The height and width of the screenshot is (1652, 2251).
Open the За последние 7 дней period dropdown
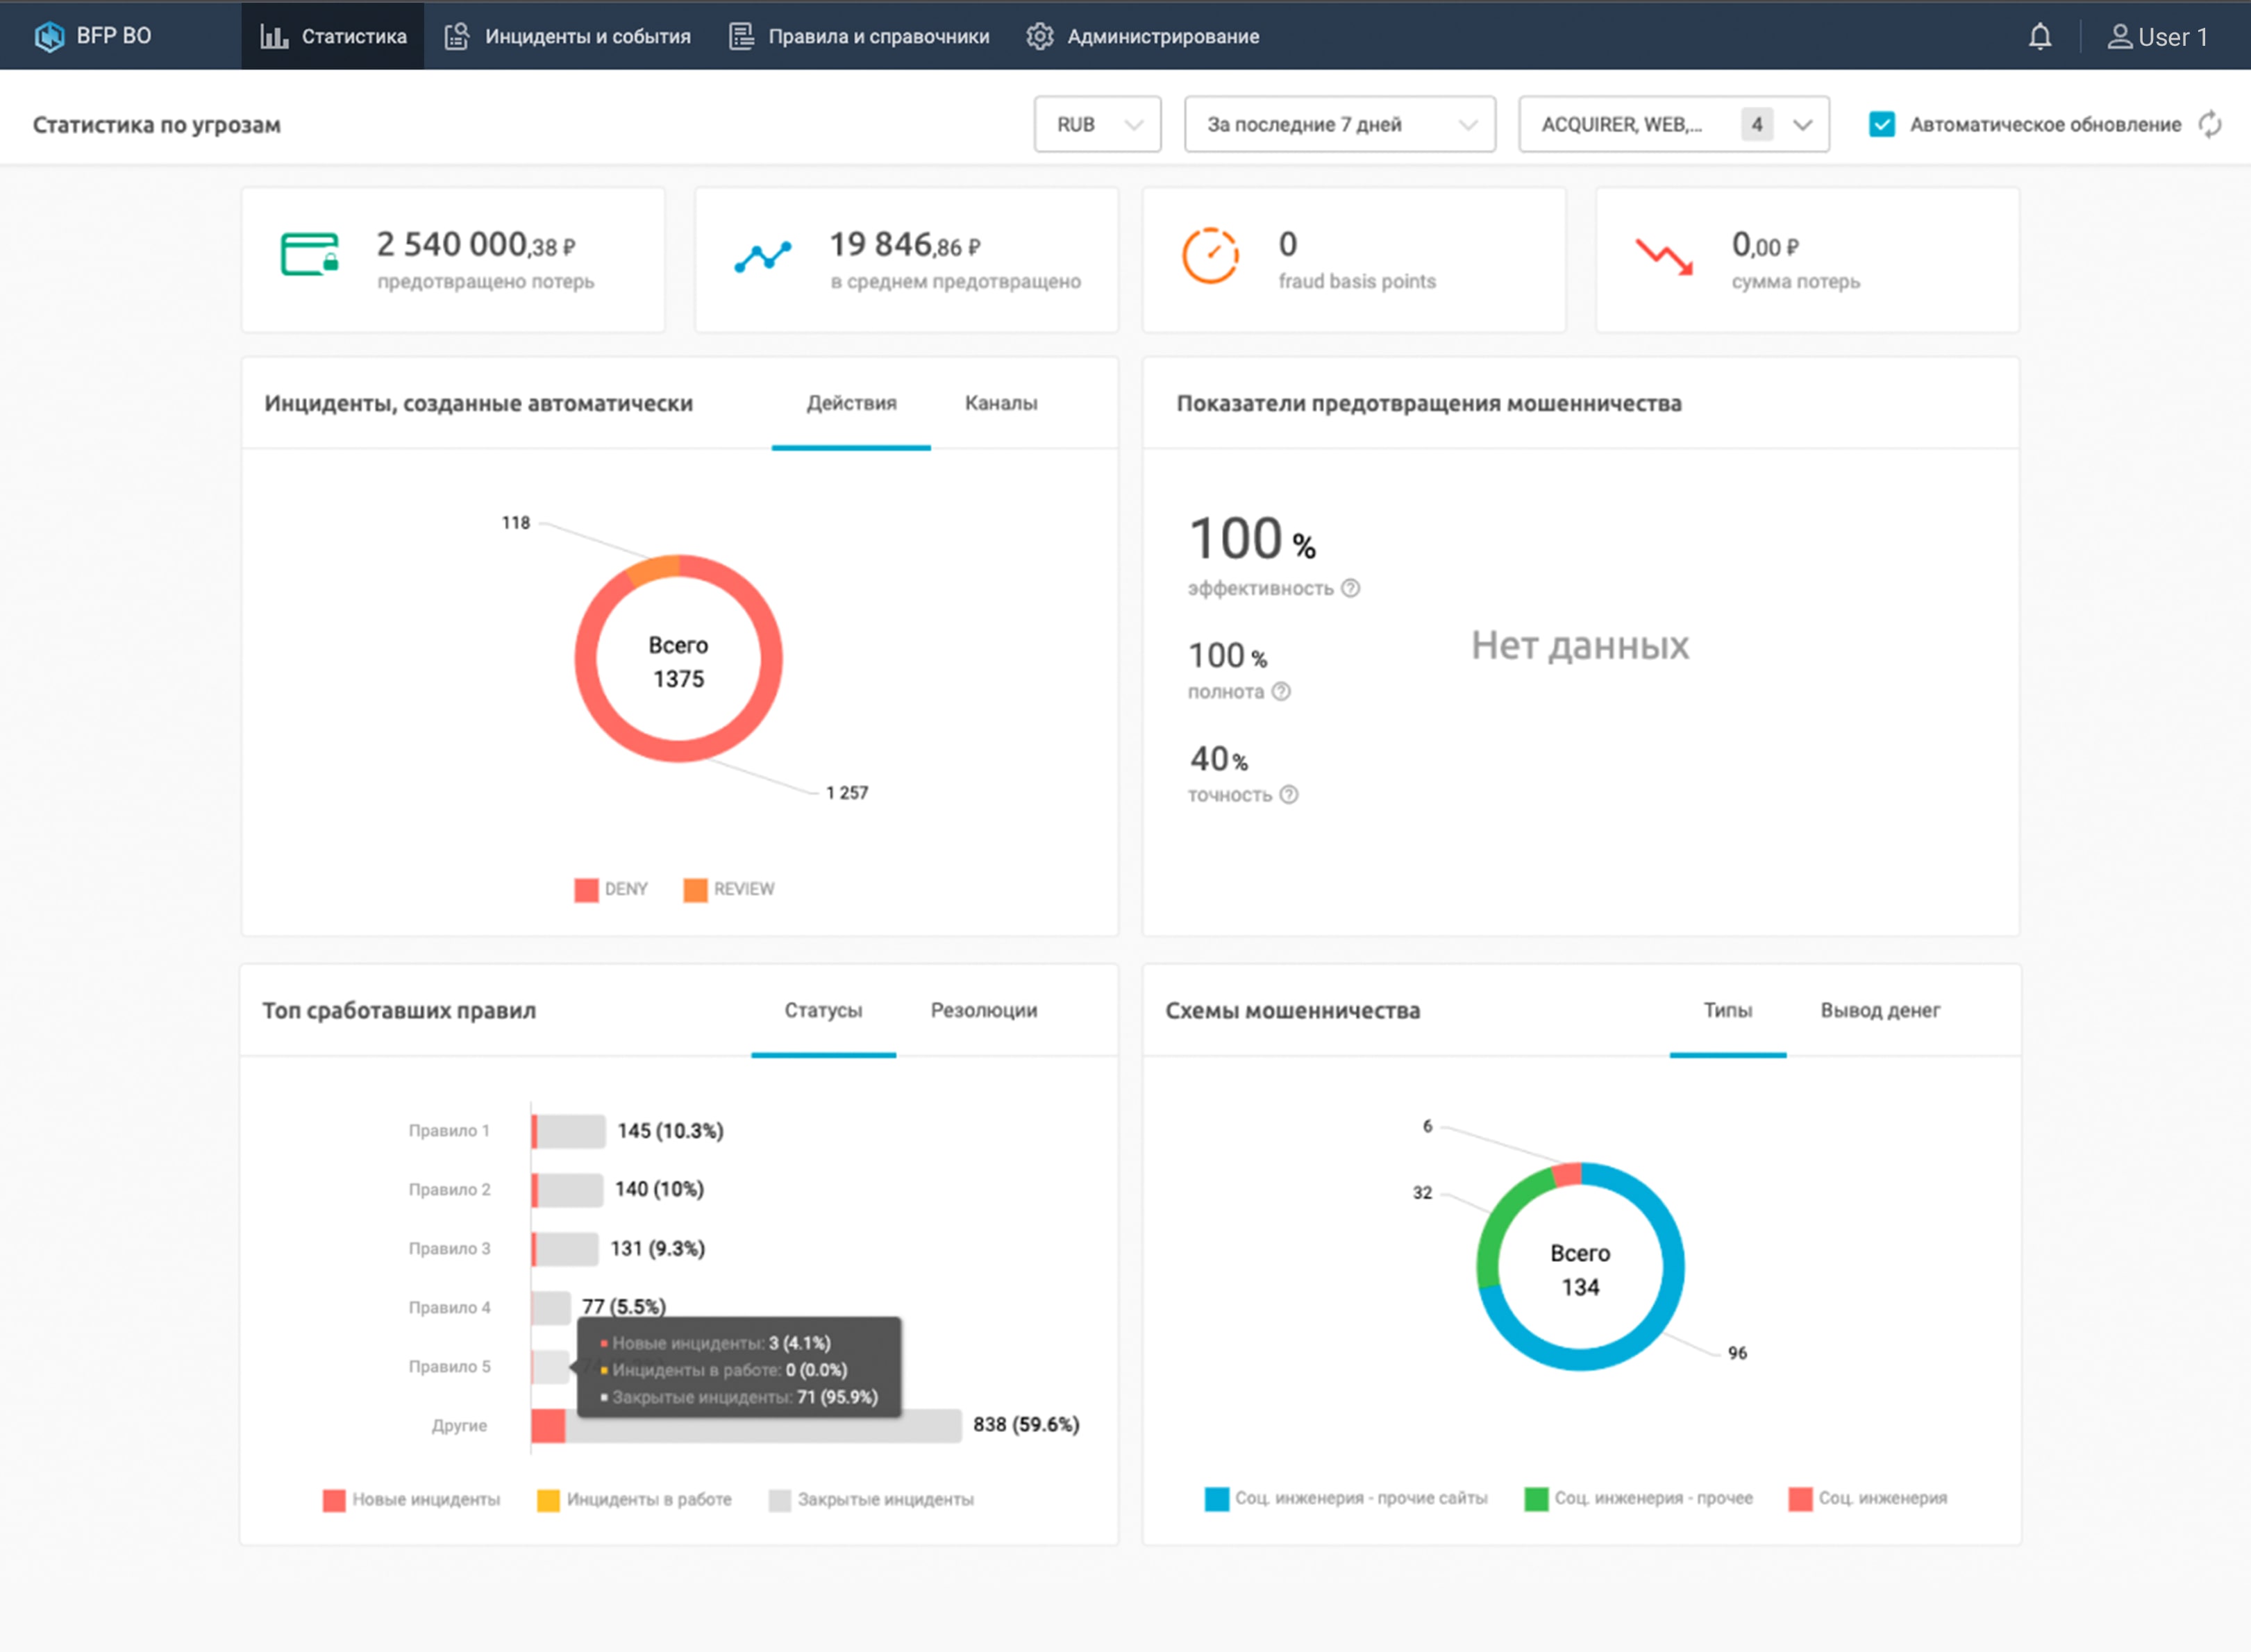(x=1340, y=124)
